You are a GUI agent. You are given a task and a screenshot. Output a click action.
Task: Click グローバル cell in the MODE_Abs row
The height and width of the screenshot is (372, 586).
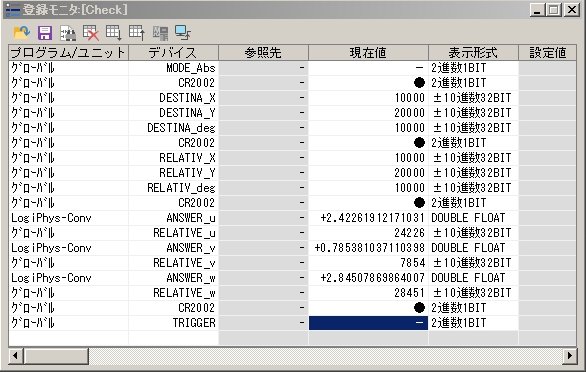click(x=68, y=68)
